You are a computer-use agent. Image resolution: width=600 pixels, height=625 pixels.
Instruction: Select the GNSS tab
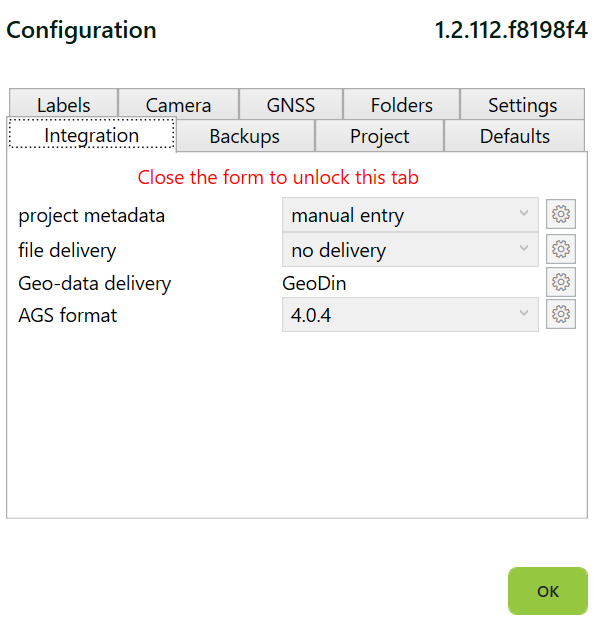(x=290, y=105)
